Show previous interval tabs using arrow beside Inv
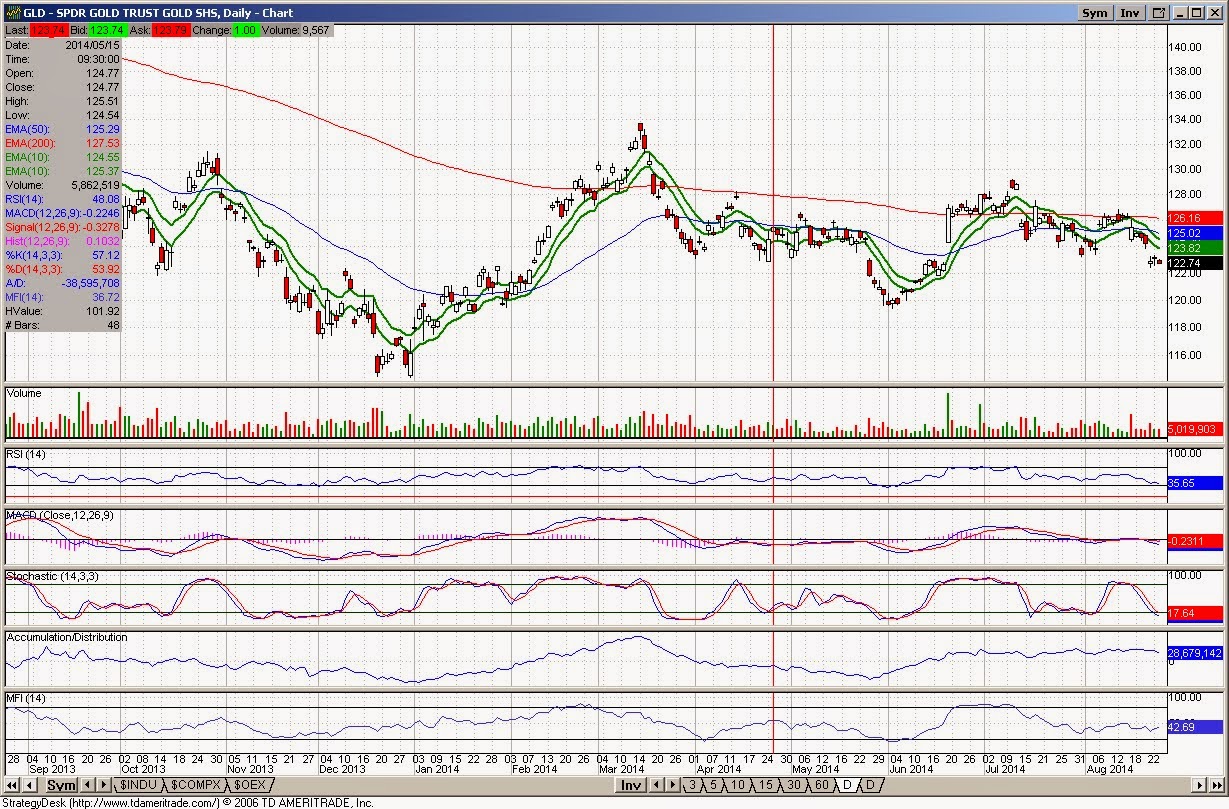The height and width of the screenshot is (809, 1229). coord(656,785)
